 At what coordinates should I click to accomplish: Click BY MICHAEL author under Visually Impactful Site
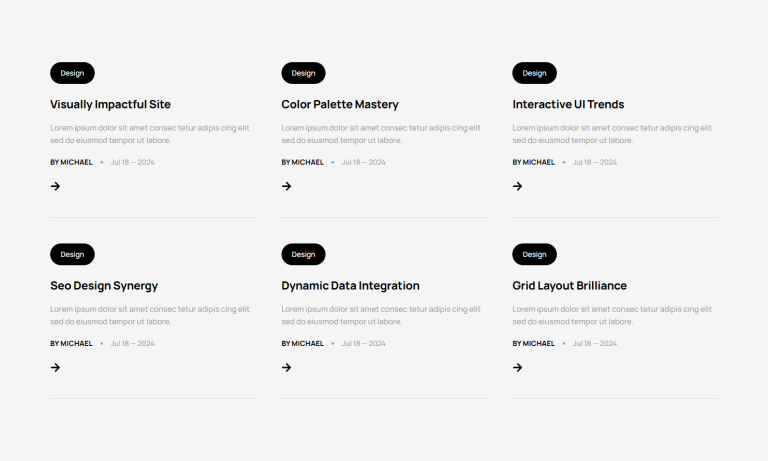click(71, 162)
